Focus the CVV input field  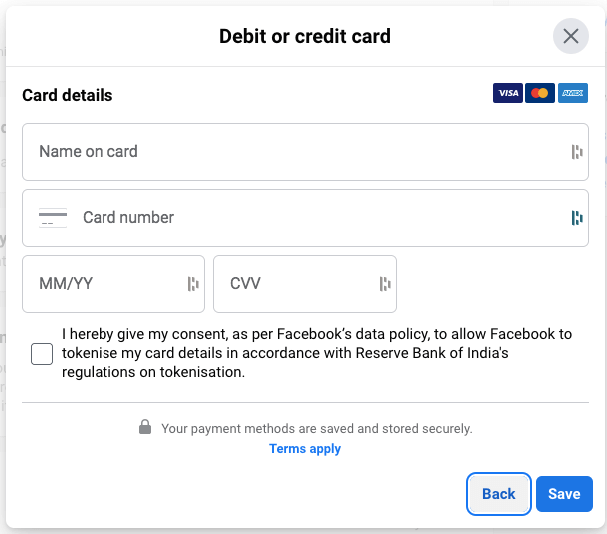pyautogui.click(x=295, y=284)
